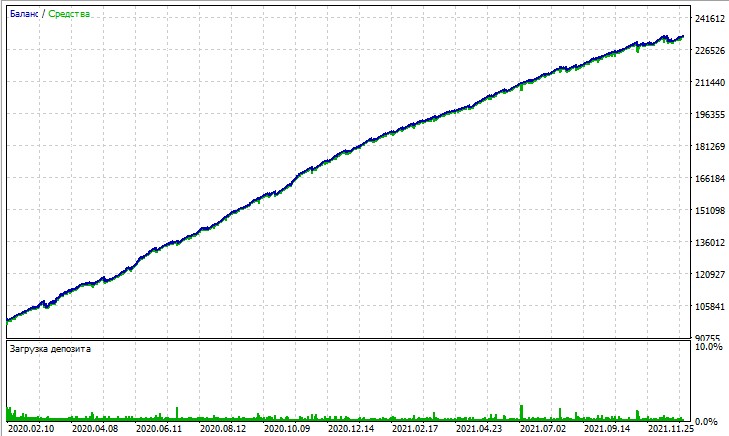Click the 2020.02.10 date label
This screenshot has height=436, width=729.
tap(31, 429)
